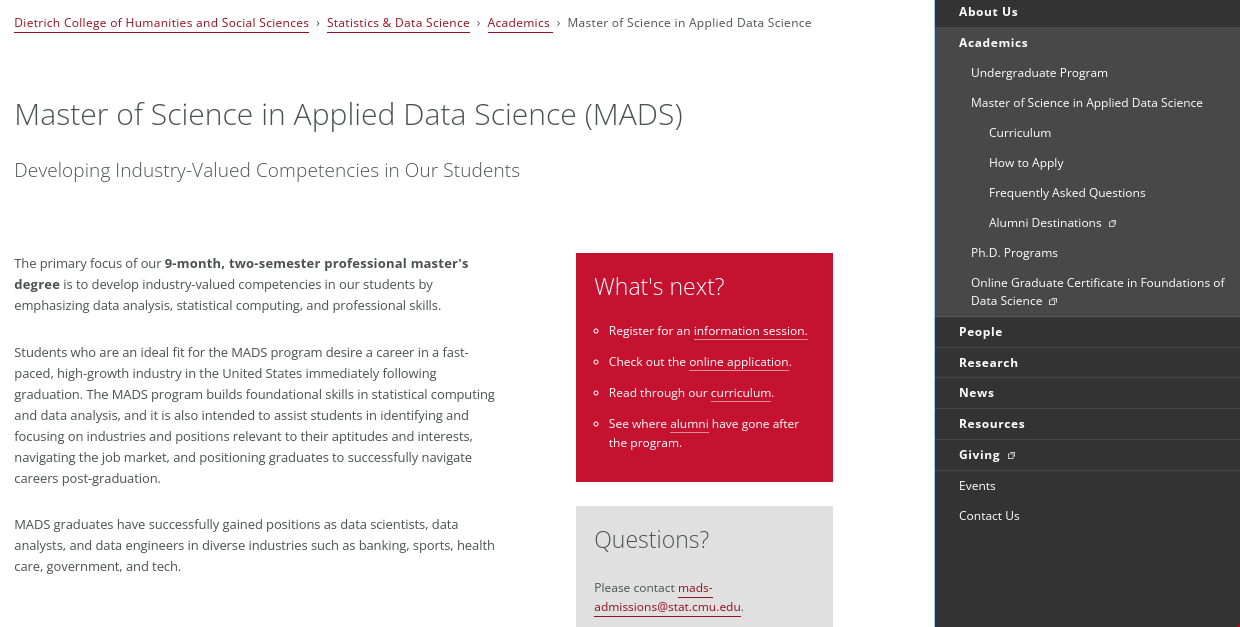Click external link icon after Data Science certificate
1240x627 pixels.
click(1053, 301)
